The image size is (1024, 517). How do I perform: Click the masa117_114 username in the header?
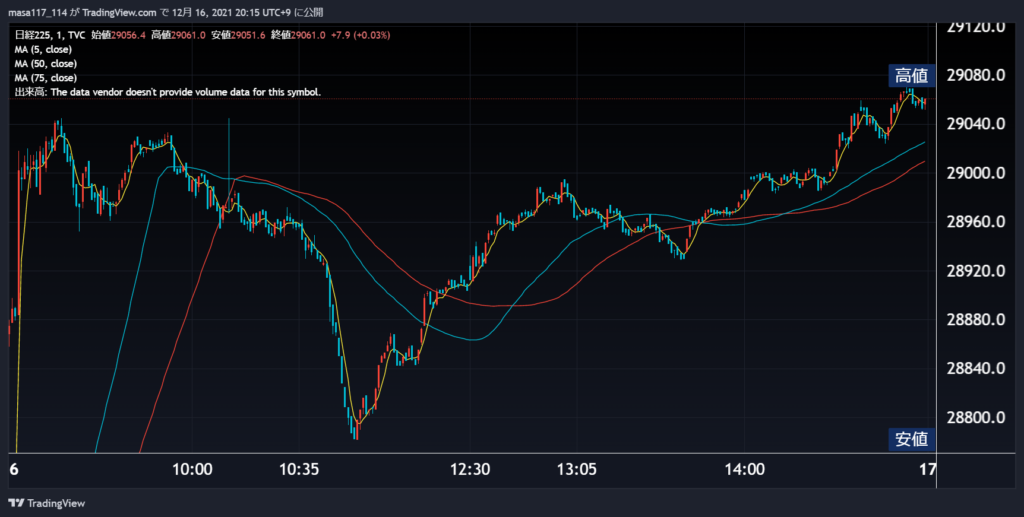point(37,12)
